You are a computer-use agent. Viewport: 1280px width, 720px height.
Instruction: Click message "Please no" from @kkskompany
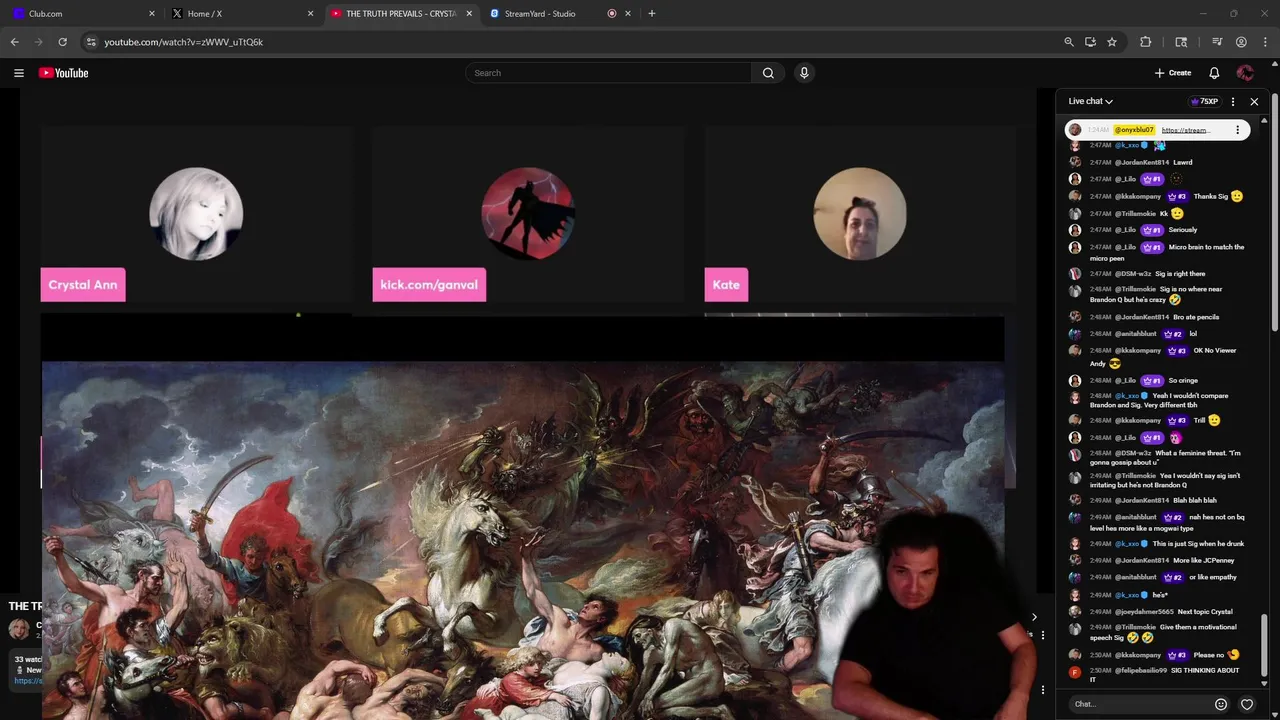coord(1209,655)
